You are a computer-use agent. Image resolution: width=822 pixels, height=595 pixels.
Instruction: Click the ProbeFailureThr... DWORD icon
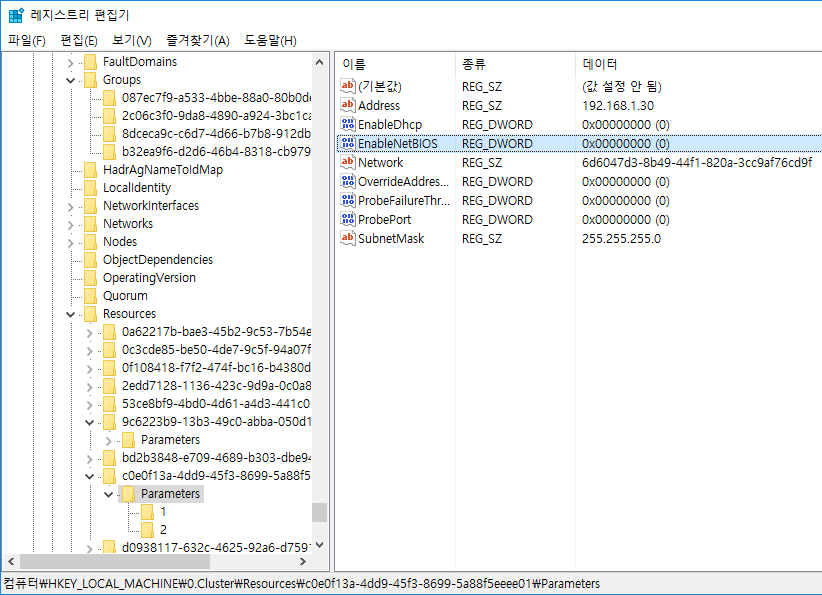(348, 200)
